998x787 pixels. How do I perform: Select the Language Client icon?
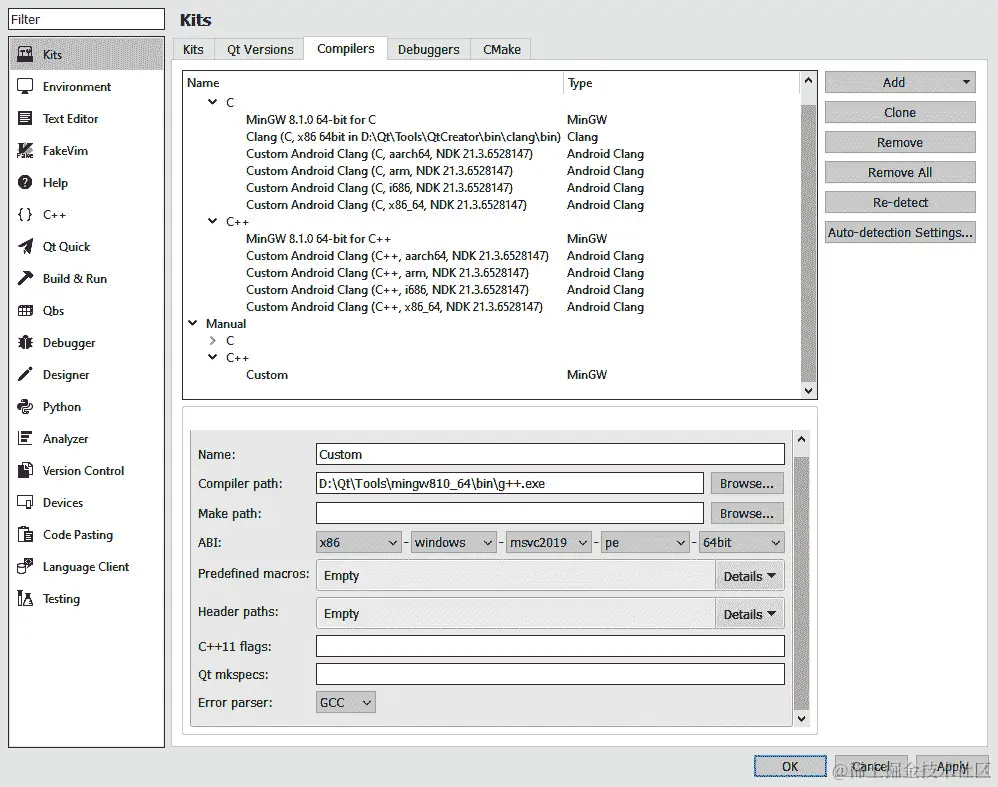pos(25,567)
